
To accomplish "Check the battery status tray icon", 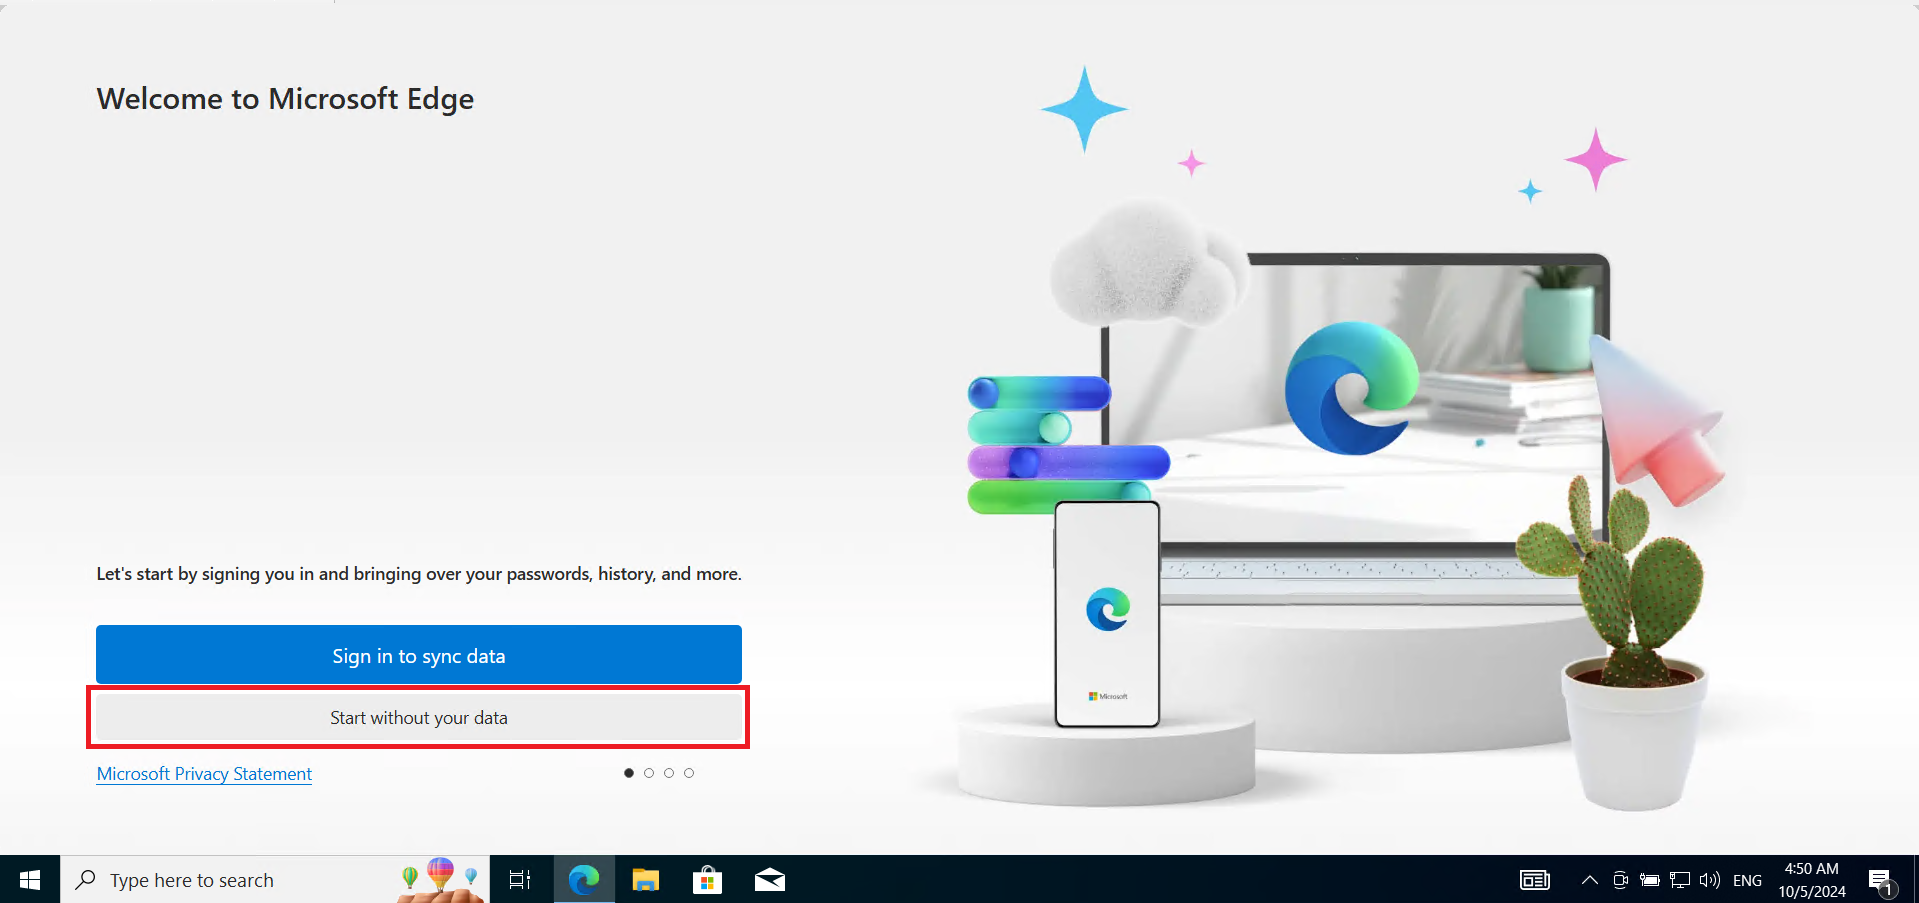I will (1650, 879).
